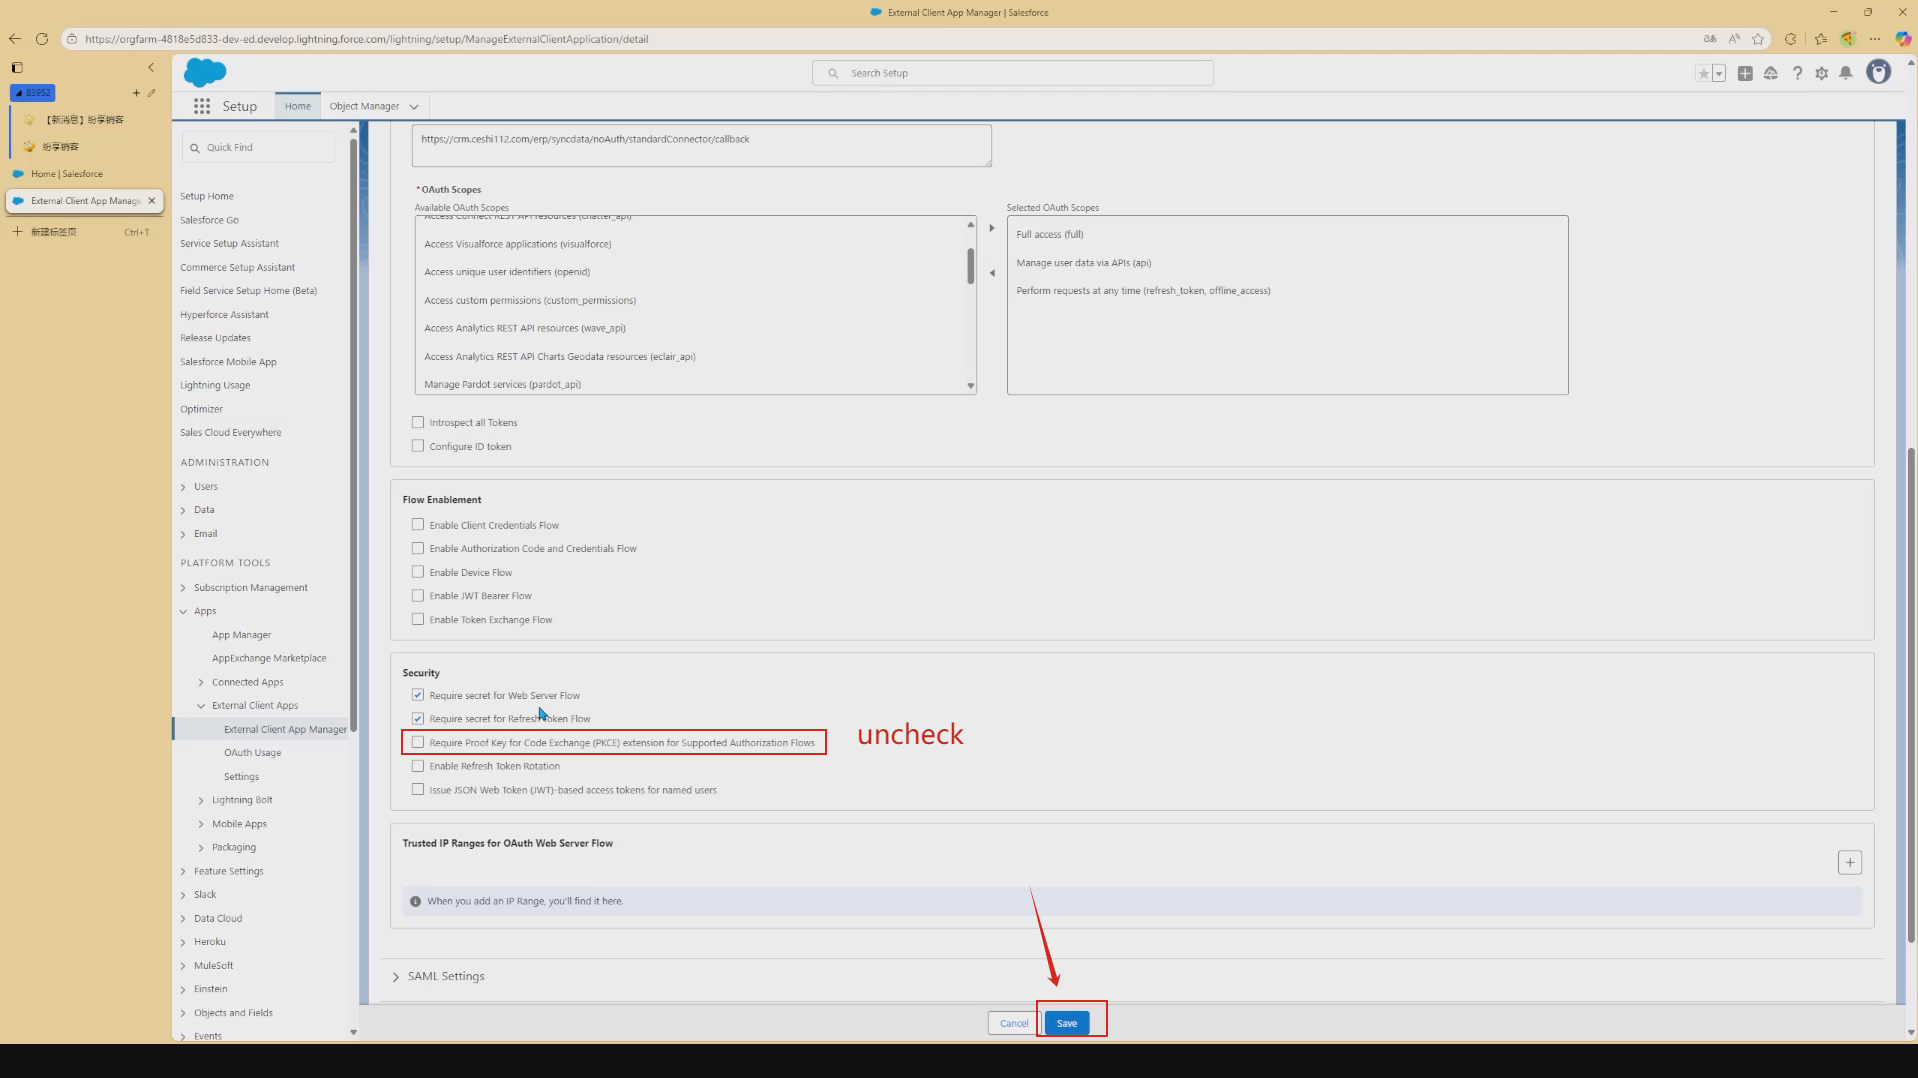1918x1078 pixels.
Task: Open the App Launcher dots grid
Action: click(202, 106)
